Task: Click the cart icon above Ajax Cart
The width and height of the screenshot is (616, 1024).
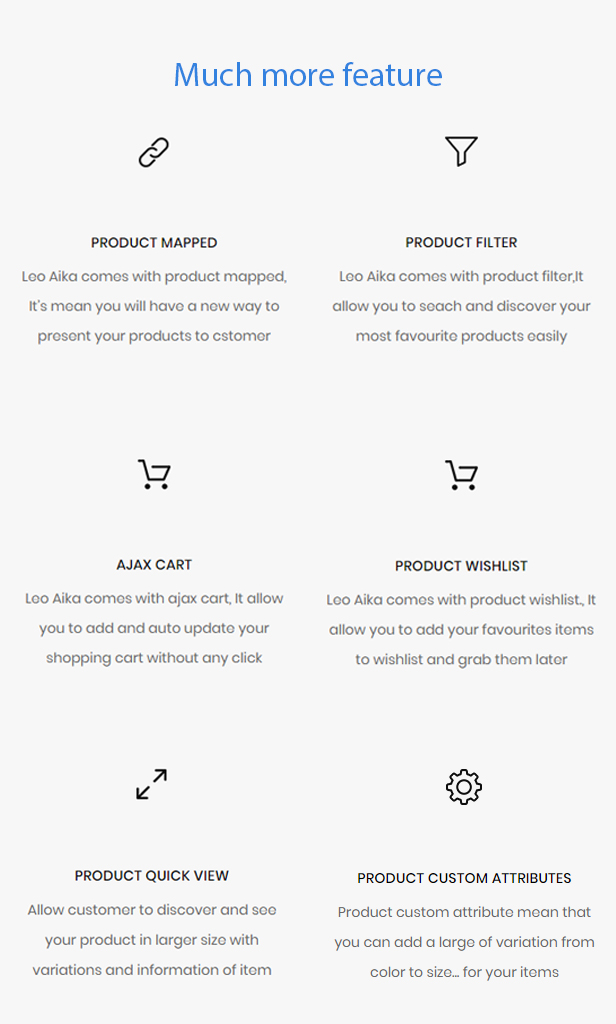Action: click(x=154, y=474)
